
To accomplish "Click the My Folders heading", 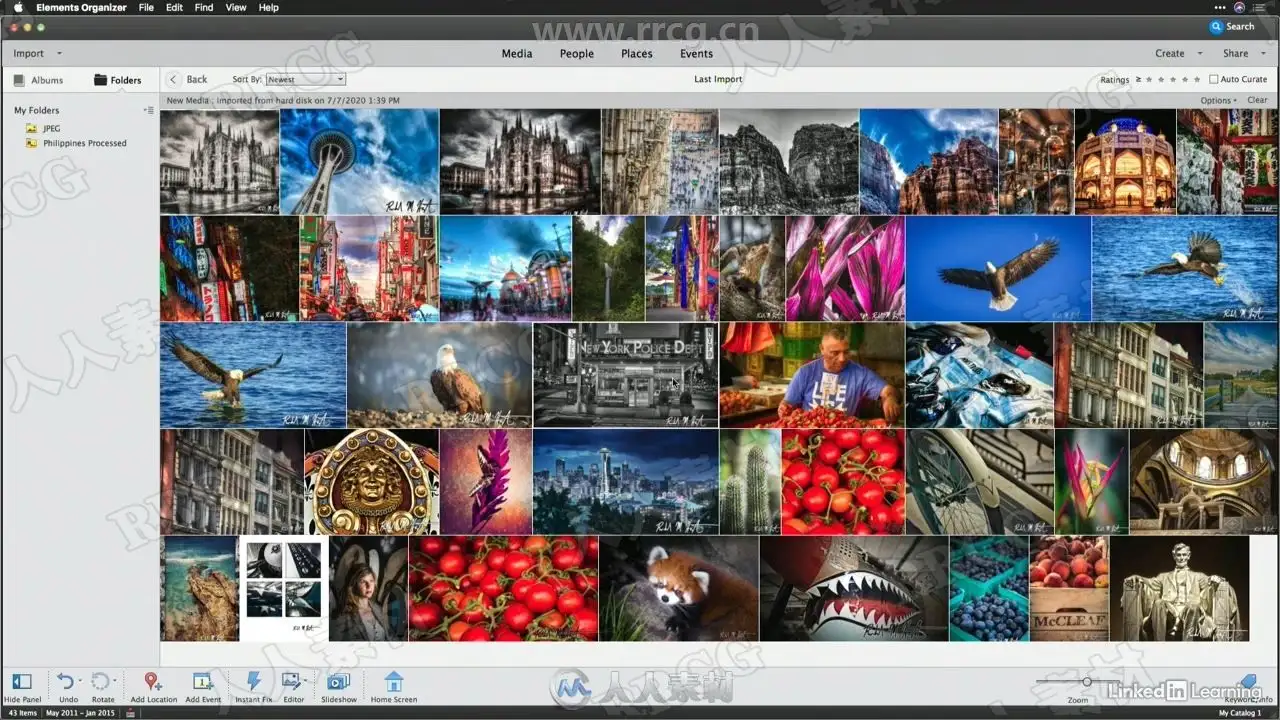I will (36, 110).
